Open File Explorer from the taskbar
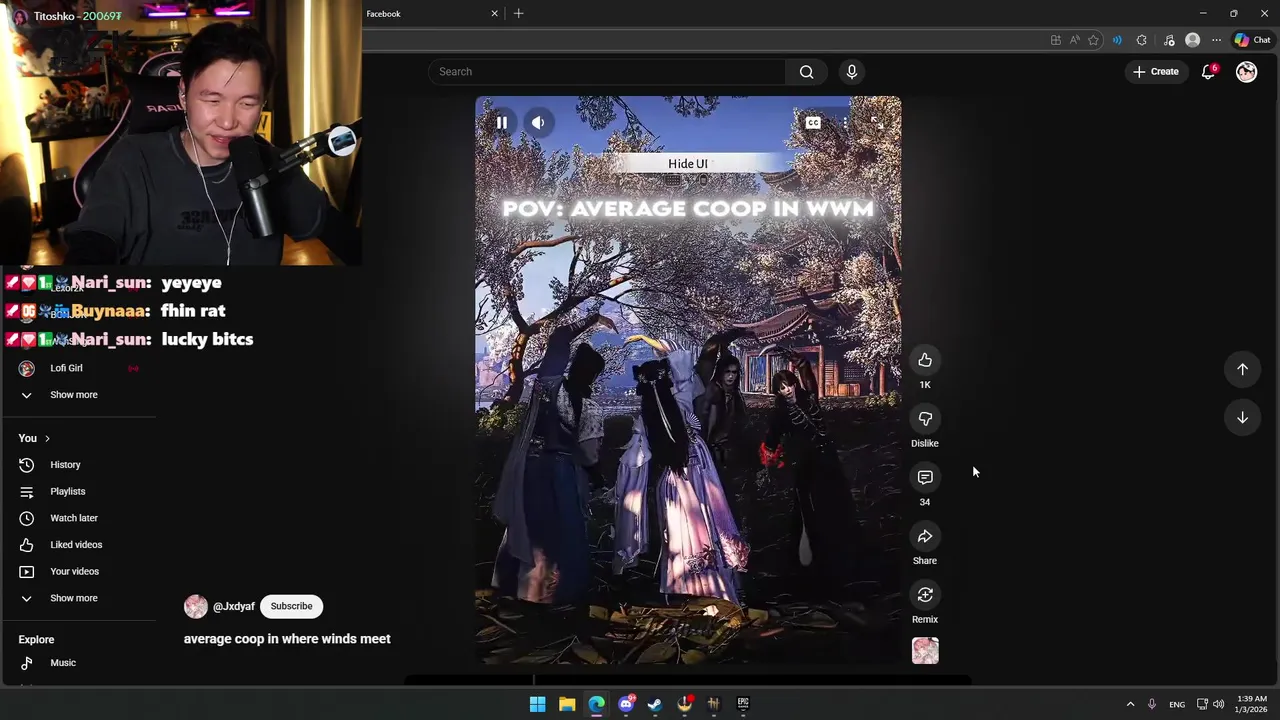 pos(567,704)
